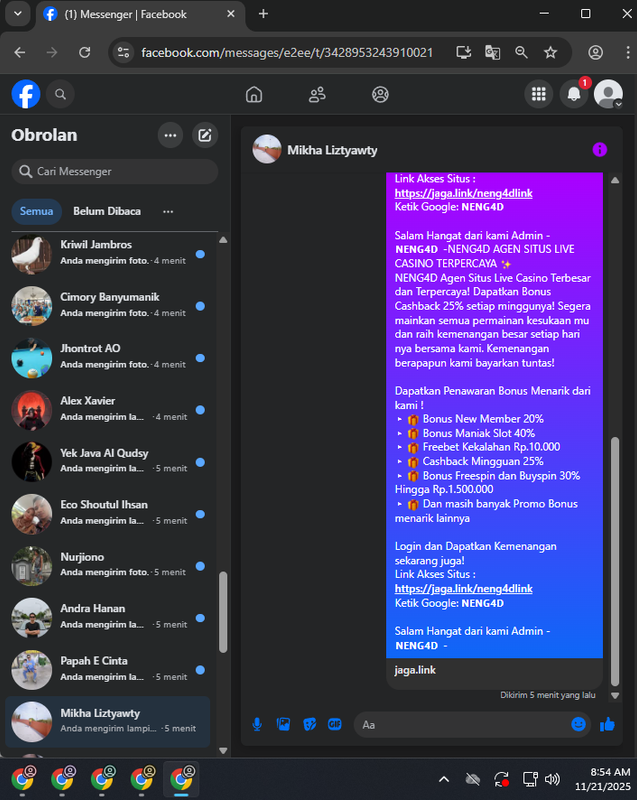Image resolution: width=637 pixels, height=800 pixels.
Task: Open Chrome three-dot menu
Action: point(628,52)
